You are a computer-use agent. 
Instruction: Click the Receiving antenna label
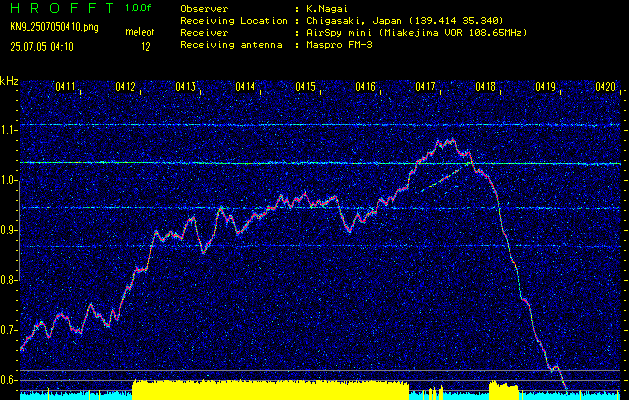231,45
